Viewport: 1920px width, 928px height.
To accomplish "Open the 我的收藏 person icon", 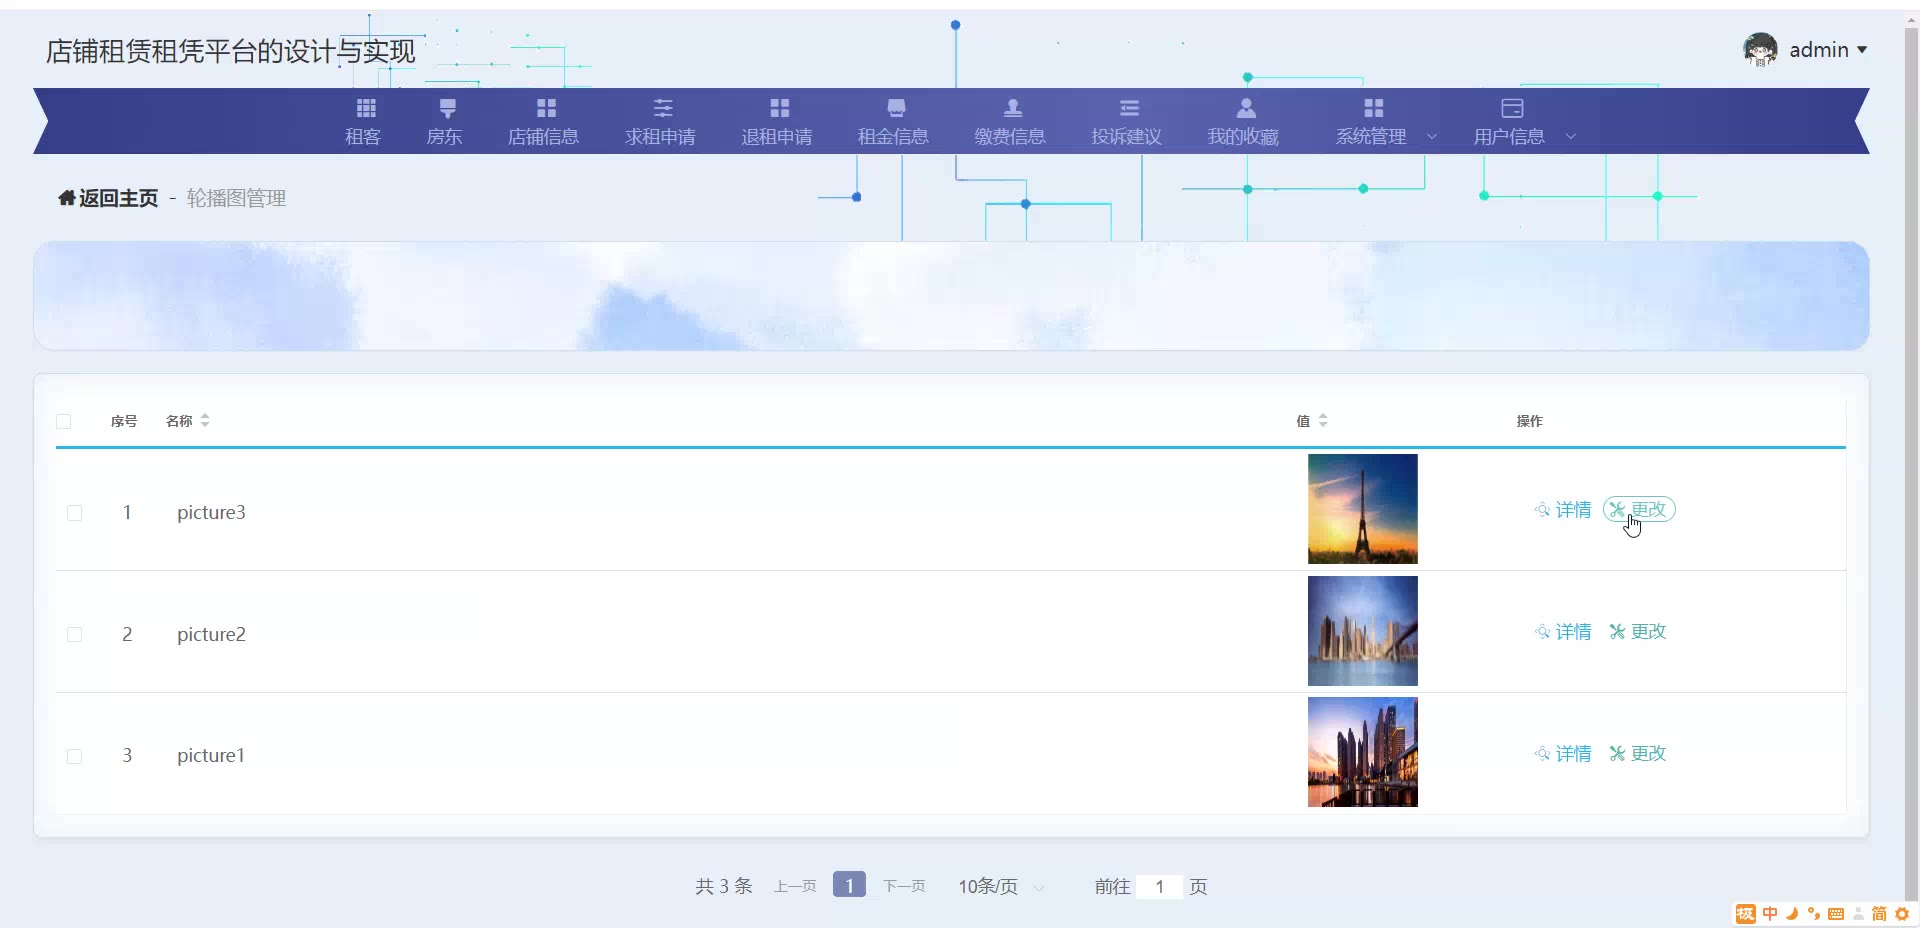I will [x=1246, y=108].
